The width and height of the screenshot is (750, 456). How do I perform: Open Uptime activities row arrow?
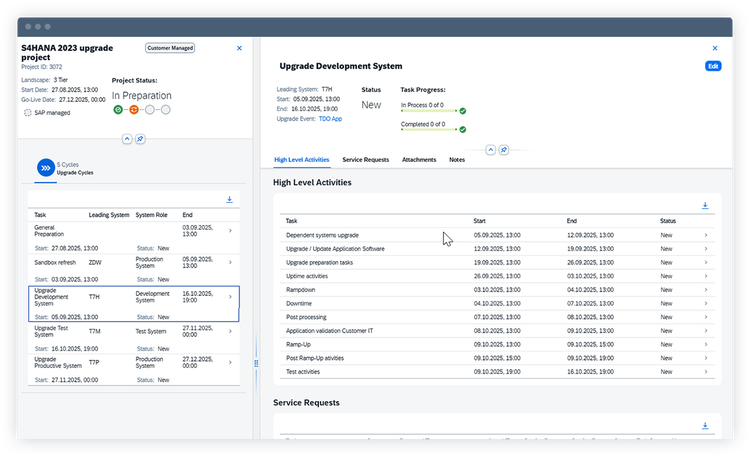tap(706, 276)
